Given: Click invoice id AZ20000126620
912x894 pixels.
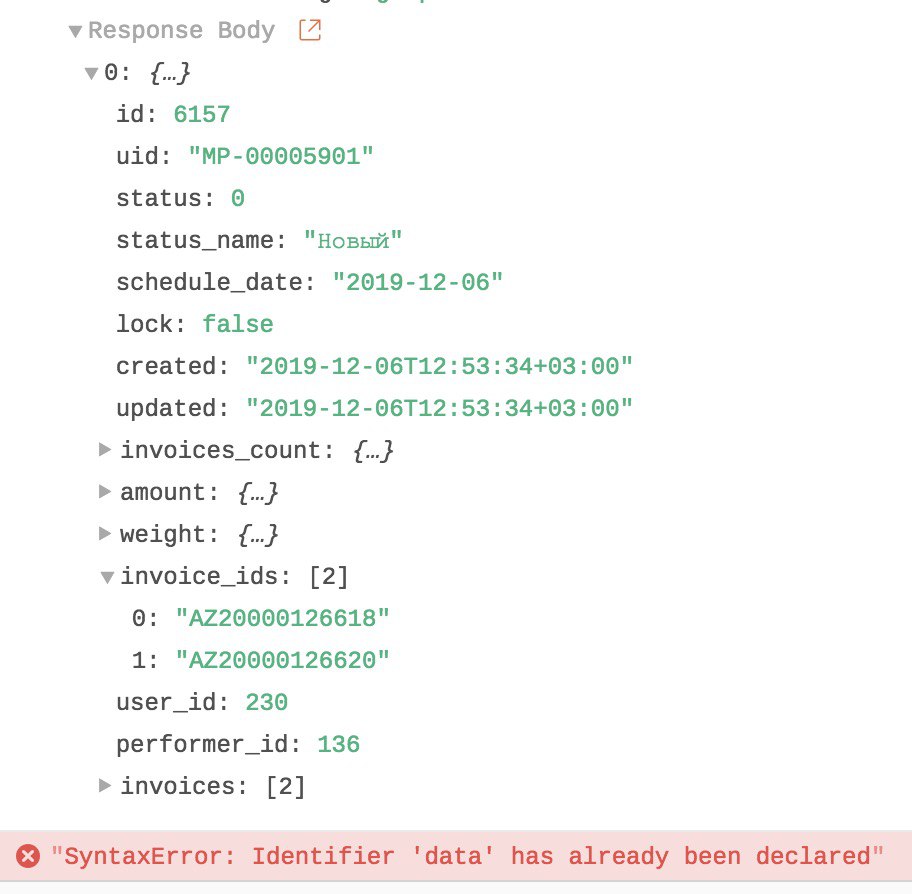Looking at the screenshot, I should [x=282, y=661].
